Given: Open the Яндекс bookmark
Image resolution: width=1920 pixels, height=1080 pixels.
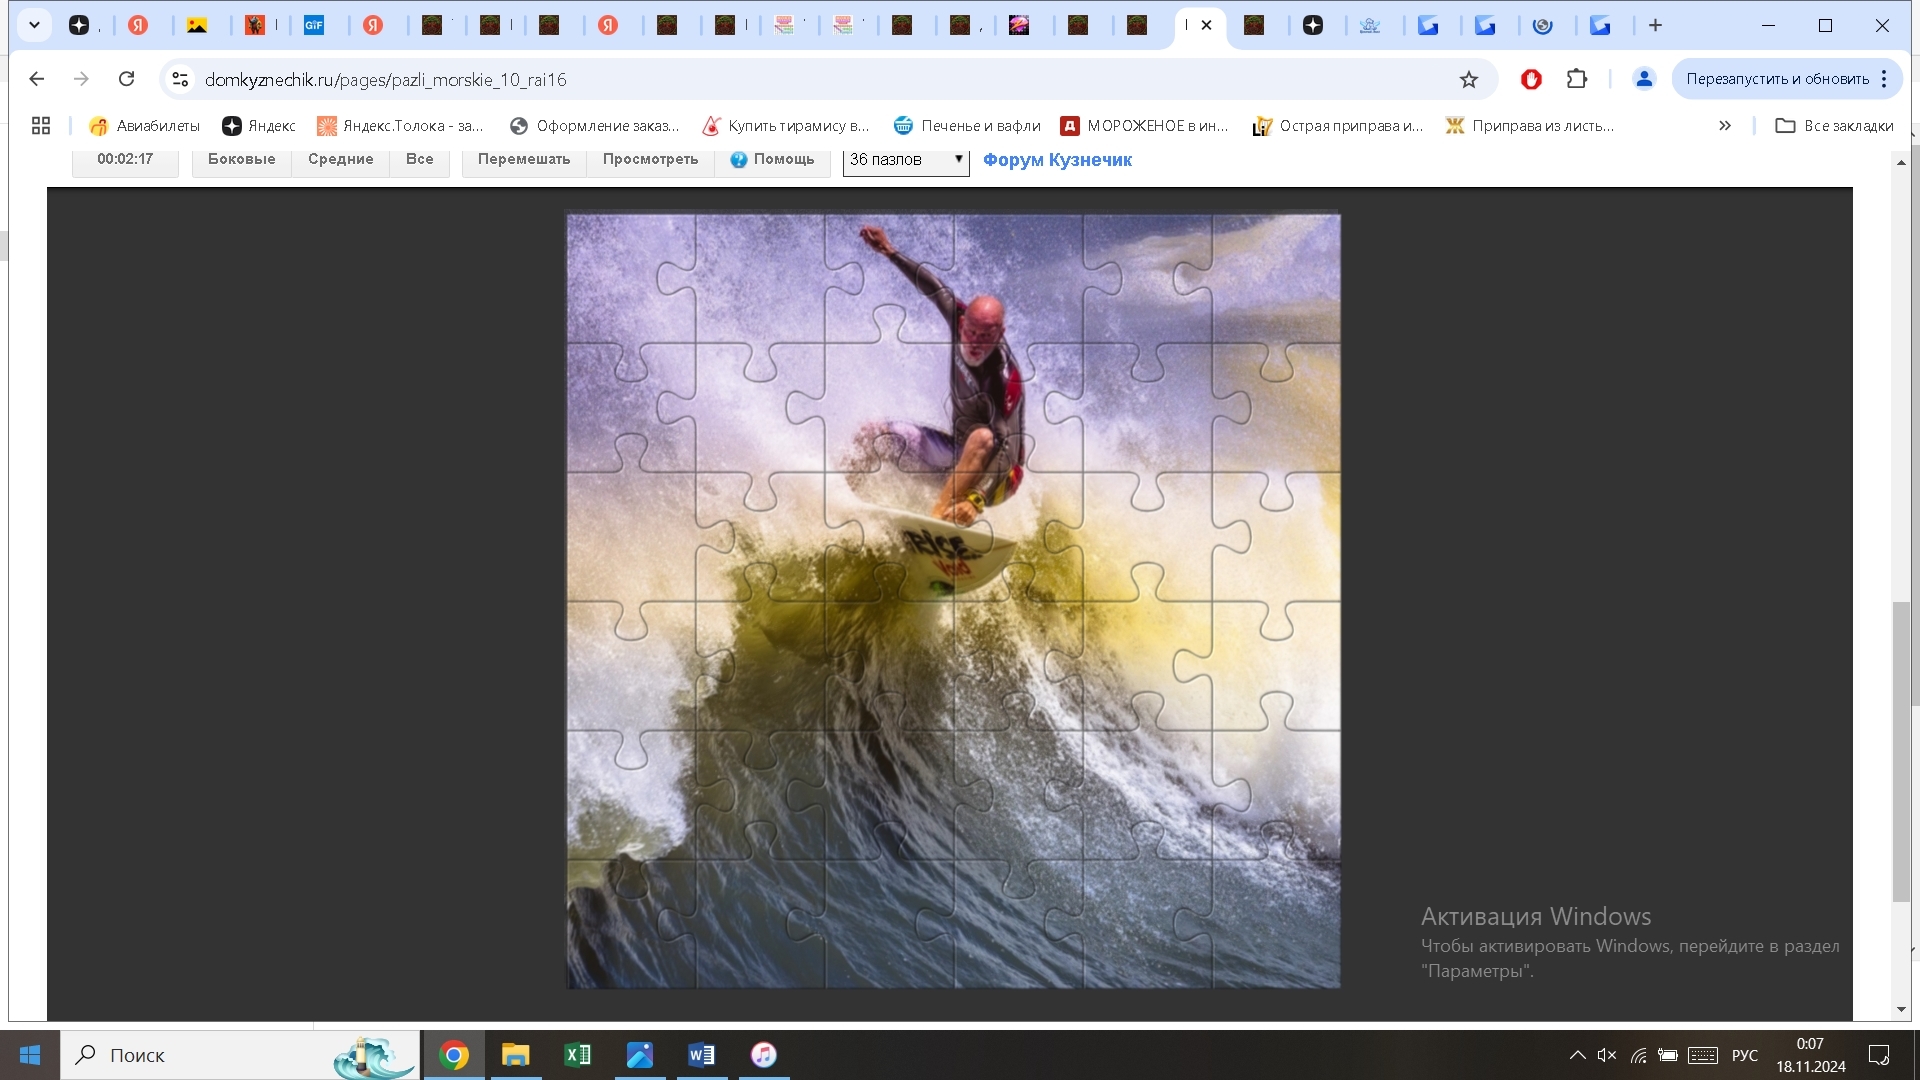Looking at the screenshot, I should 259,126.
